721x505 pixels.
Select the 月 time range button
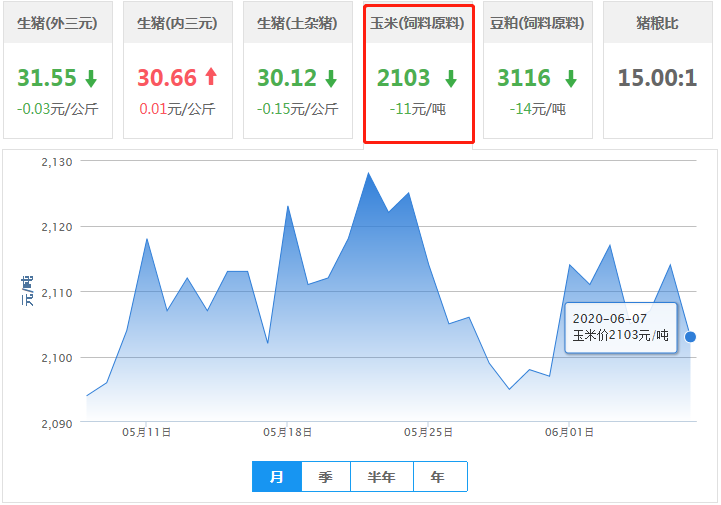coord(276,477)
